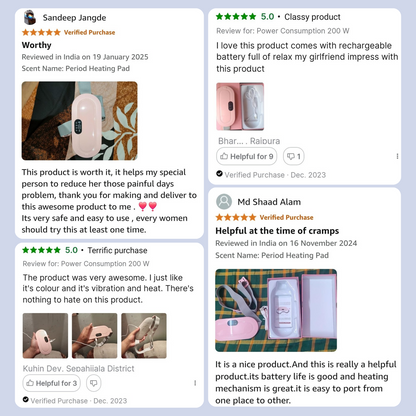
Task: Open Sandeep Jangde's profile avatar
Action: point(30,17)
